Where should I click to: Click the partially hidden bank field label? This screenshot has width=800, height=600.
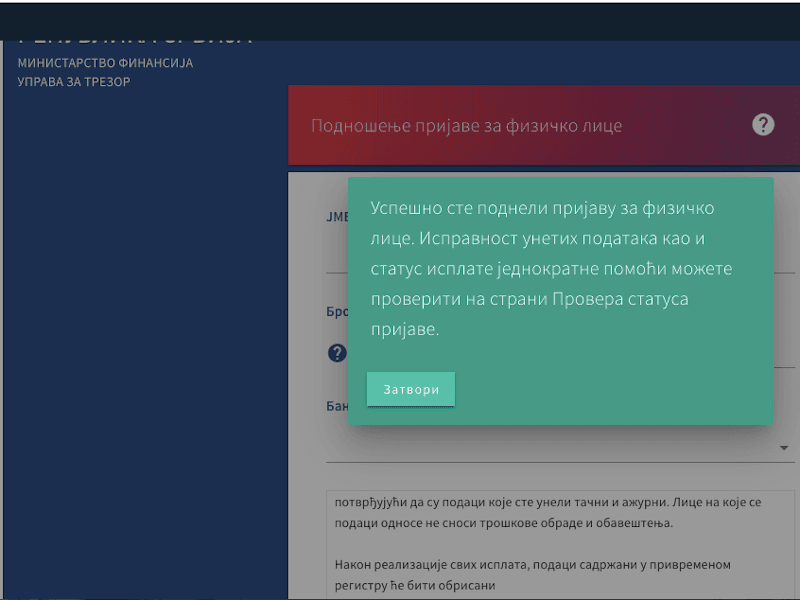[x=336, y=407]
